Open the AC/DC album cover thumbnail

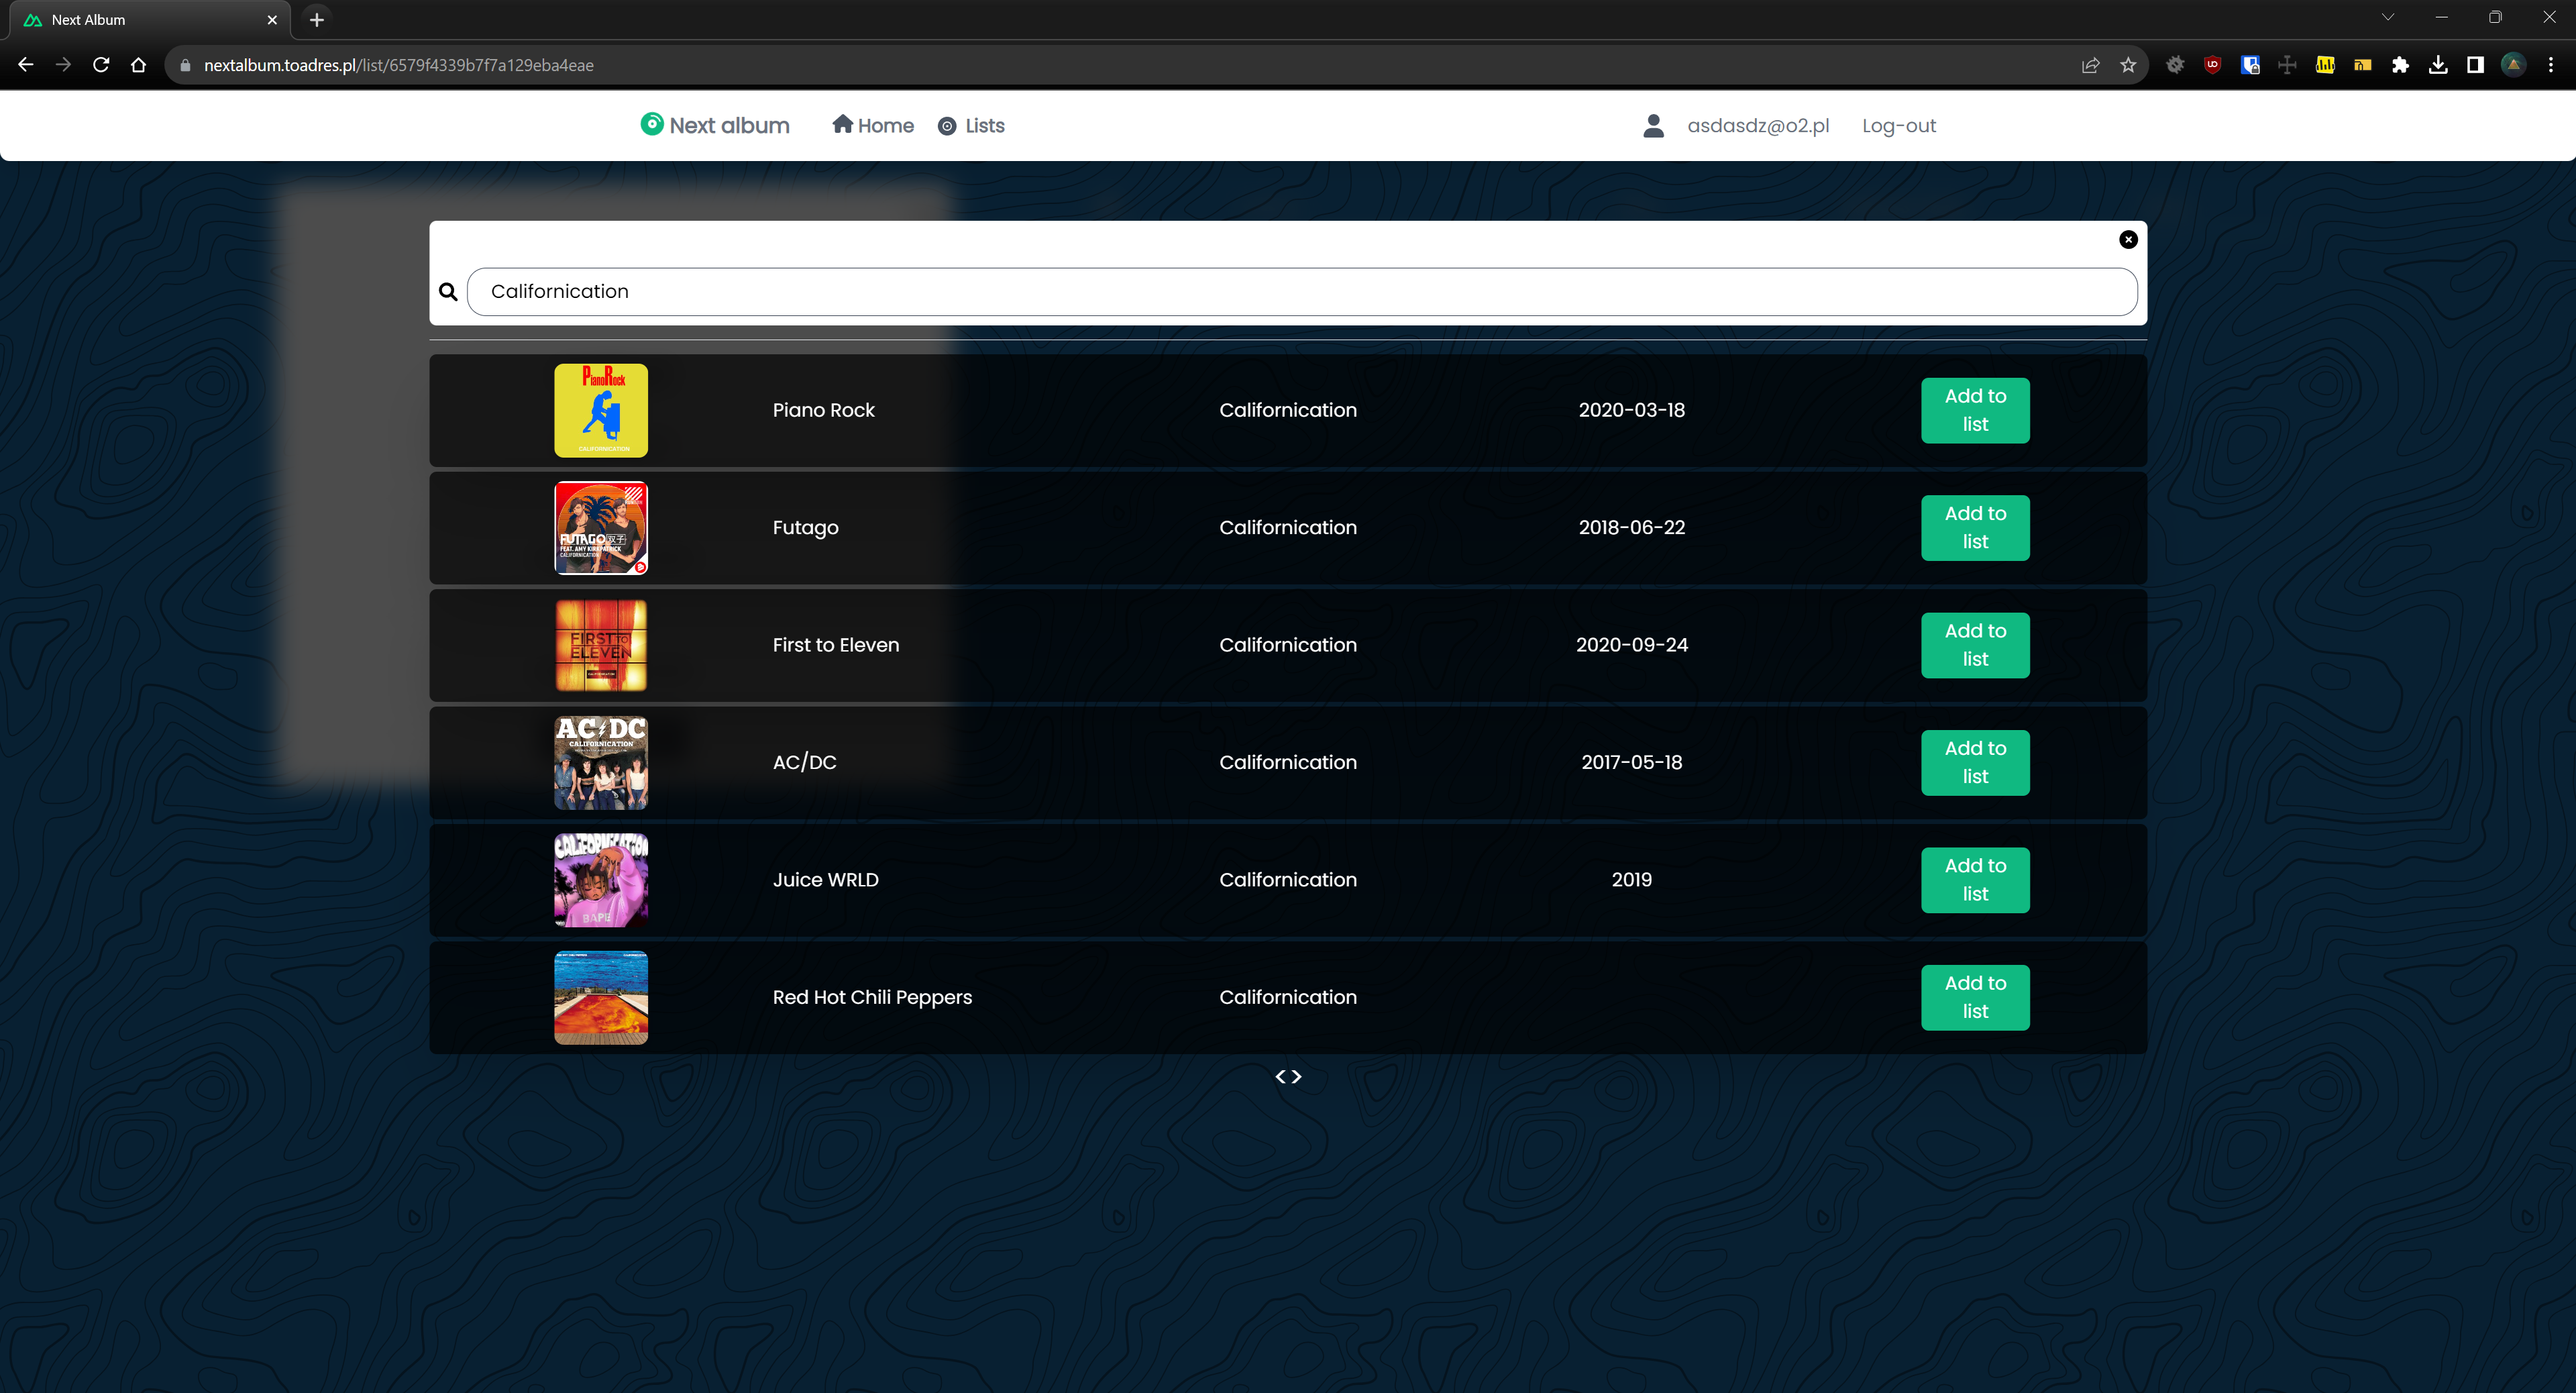[601, 763]
